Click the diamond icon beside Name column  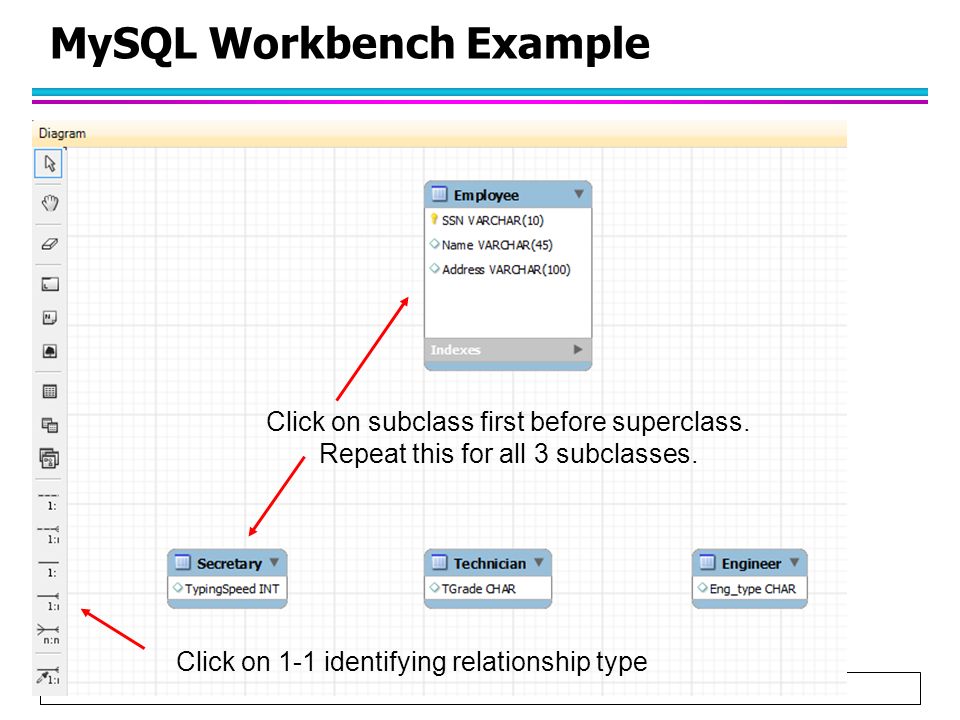tap(435, 244)
